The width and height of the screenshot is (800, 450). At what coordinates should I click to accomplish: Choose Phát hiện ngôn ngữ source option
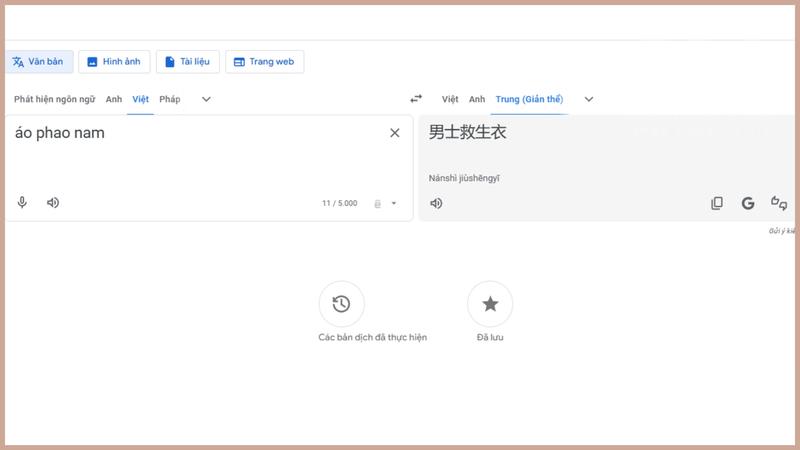point(55,99)
